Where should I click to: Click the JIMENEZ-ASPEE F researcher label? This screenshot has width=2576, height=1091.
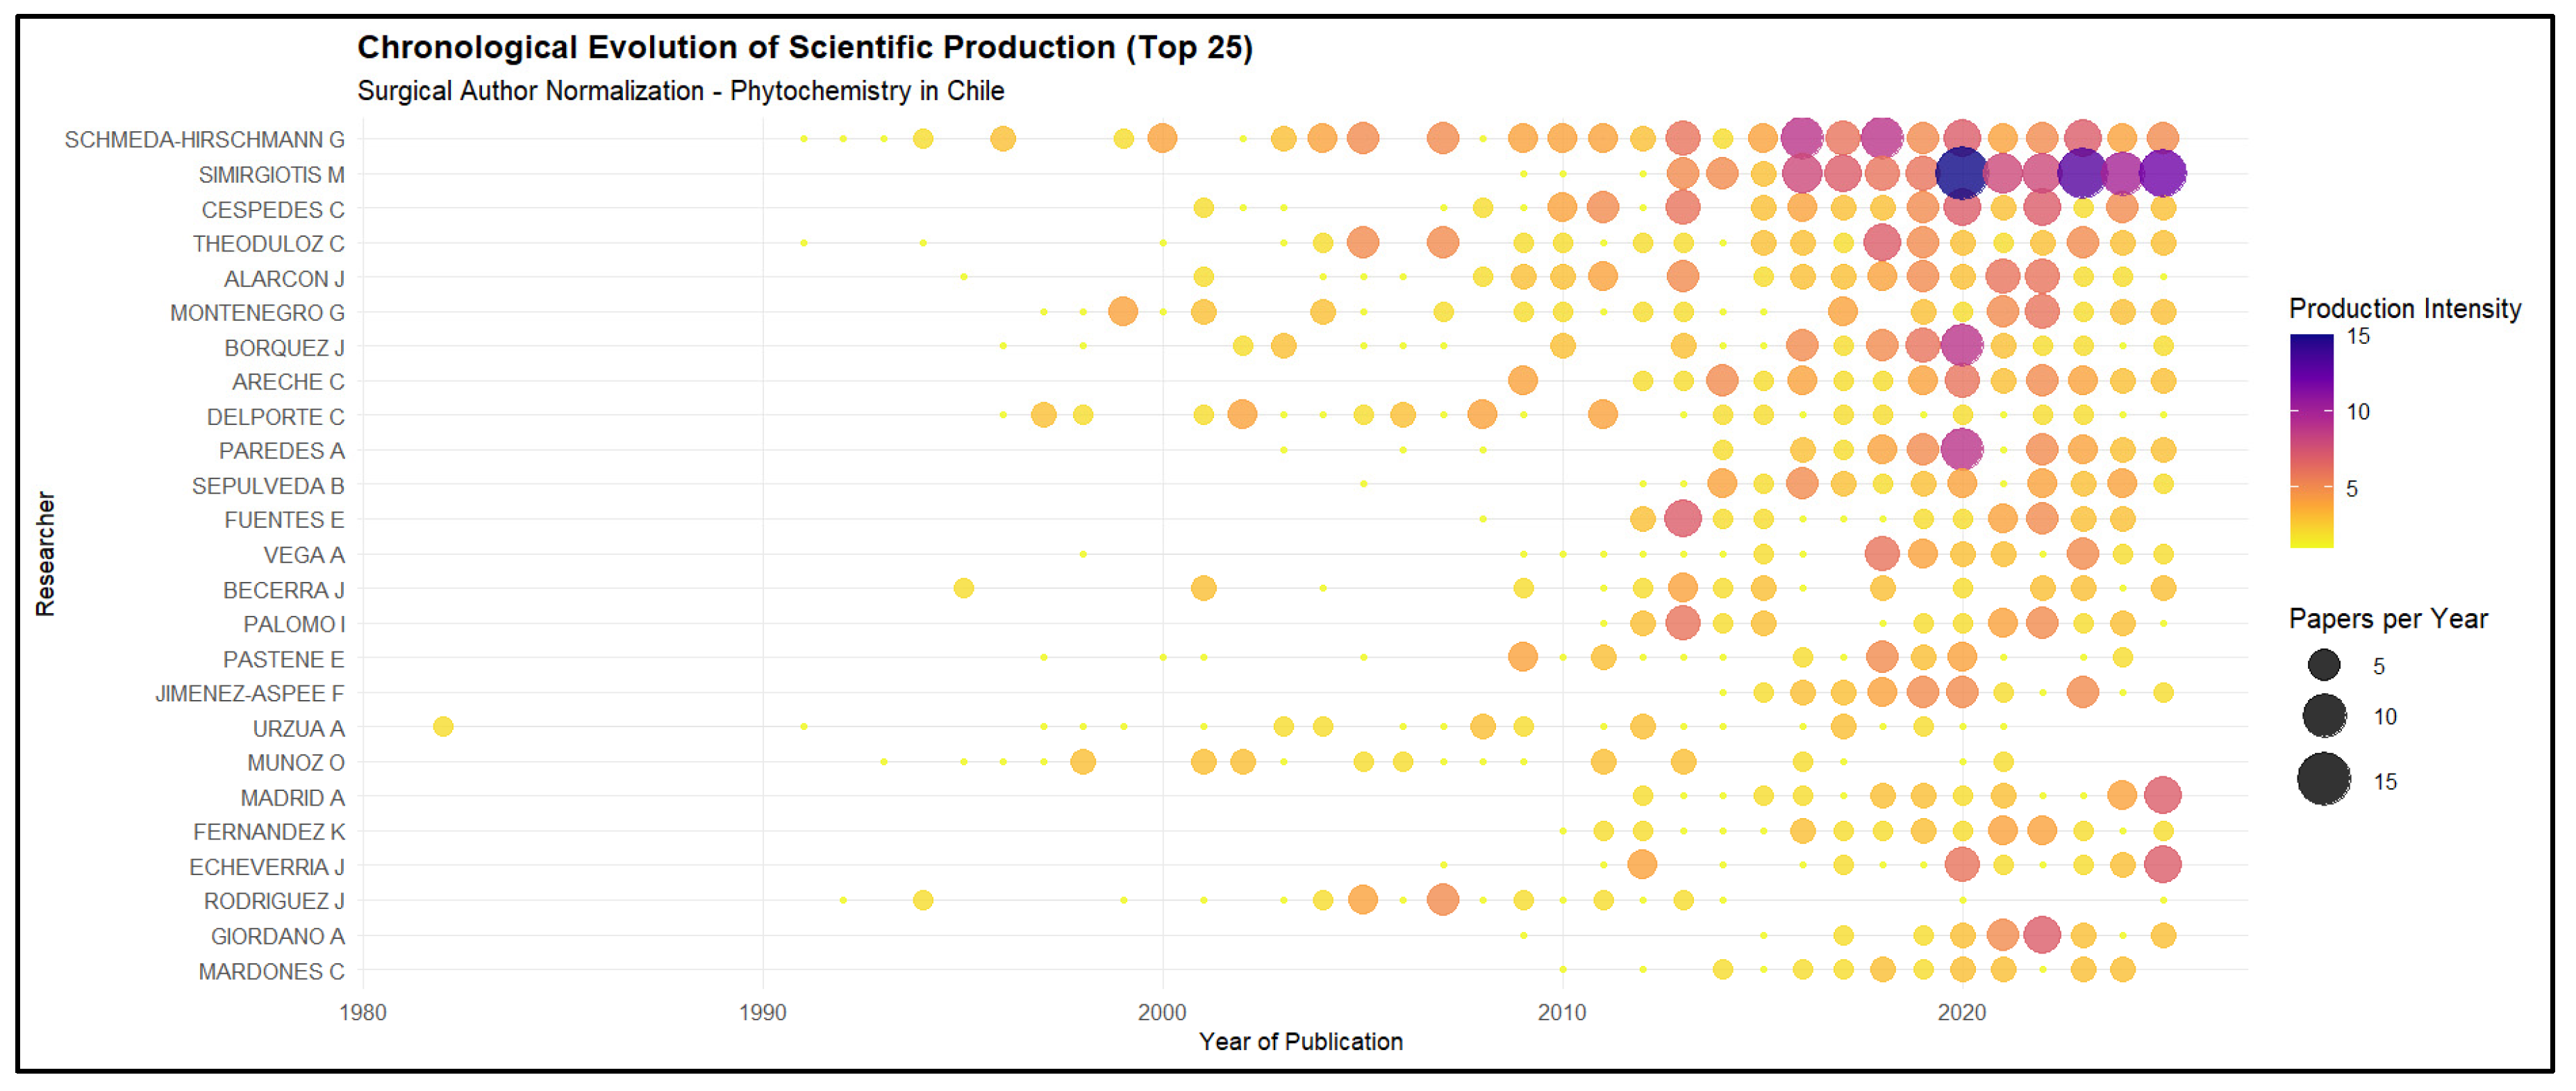(250, 693)
